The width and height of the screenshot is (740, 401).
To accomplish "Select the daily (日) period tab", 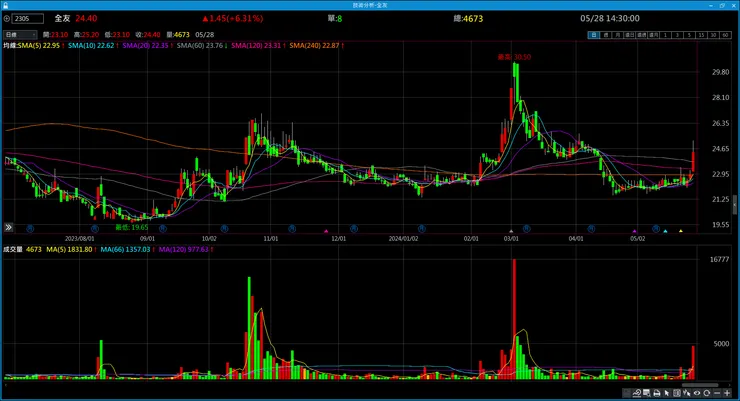I will click(x=594, y=35).
